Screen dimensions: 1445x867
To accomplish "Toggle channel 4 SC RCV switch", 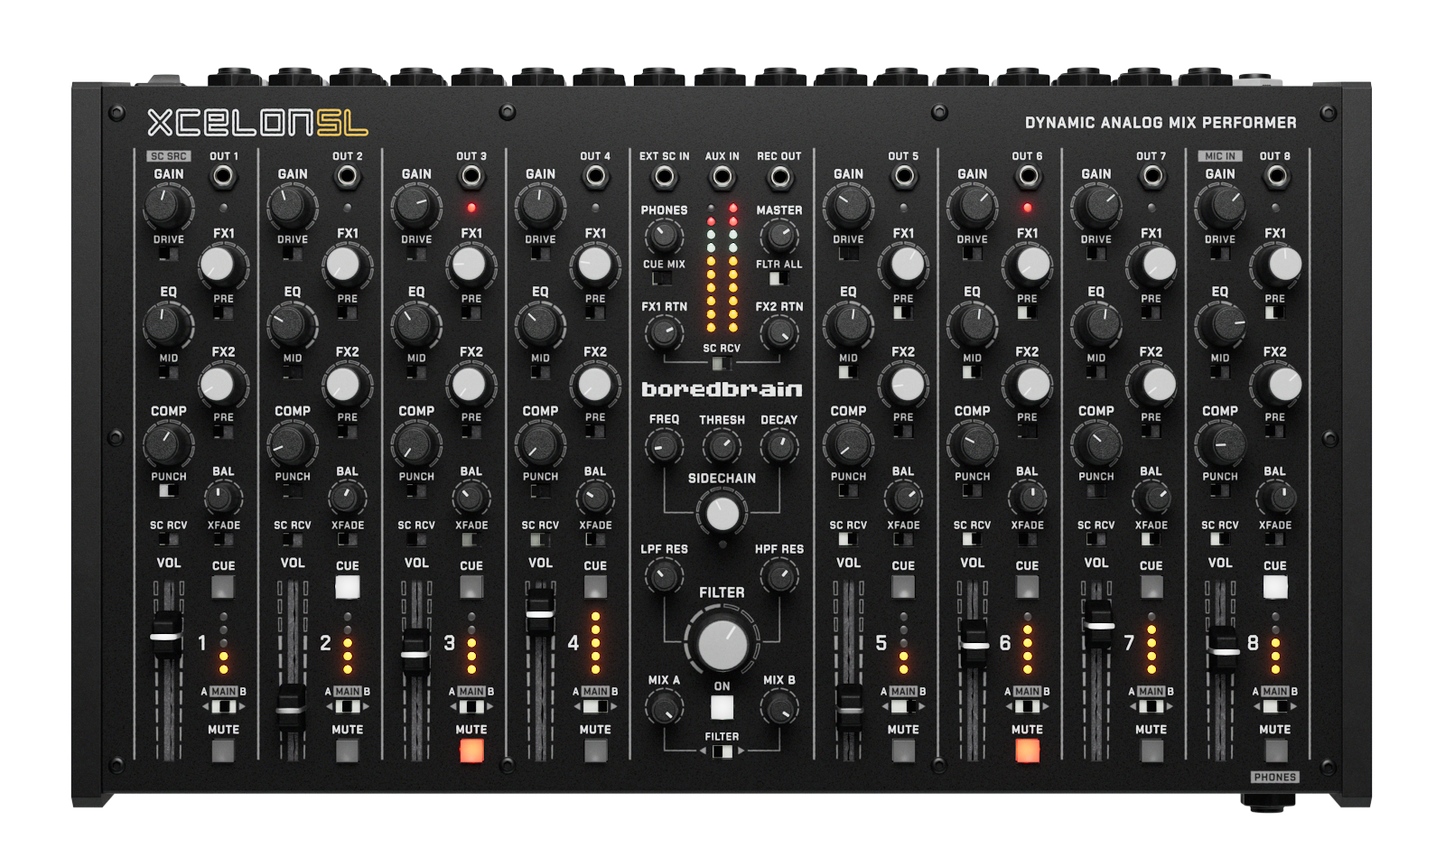I will pos(540,540).
